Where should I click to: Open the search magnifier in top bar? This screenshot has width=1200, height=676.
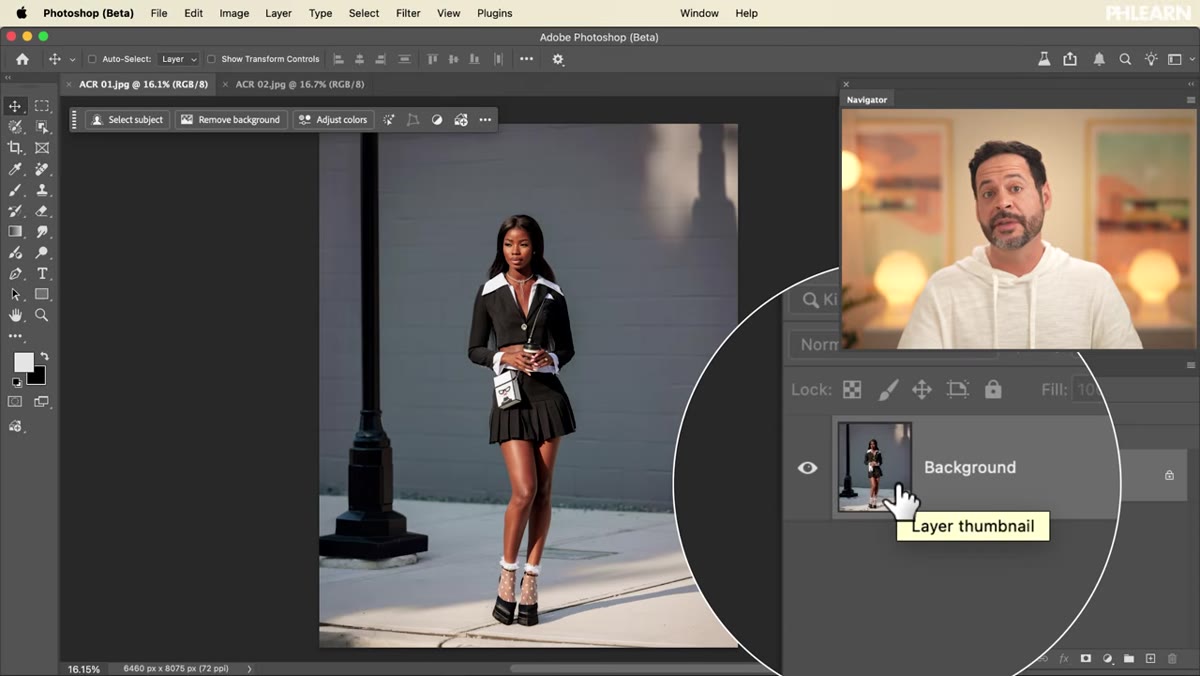coord(1125,59)
